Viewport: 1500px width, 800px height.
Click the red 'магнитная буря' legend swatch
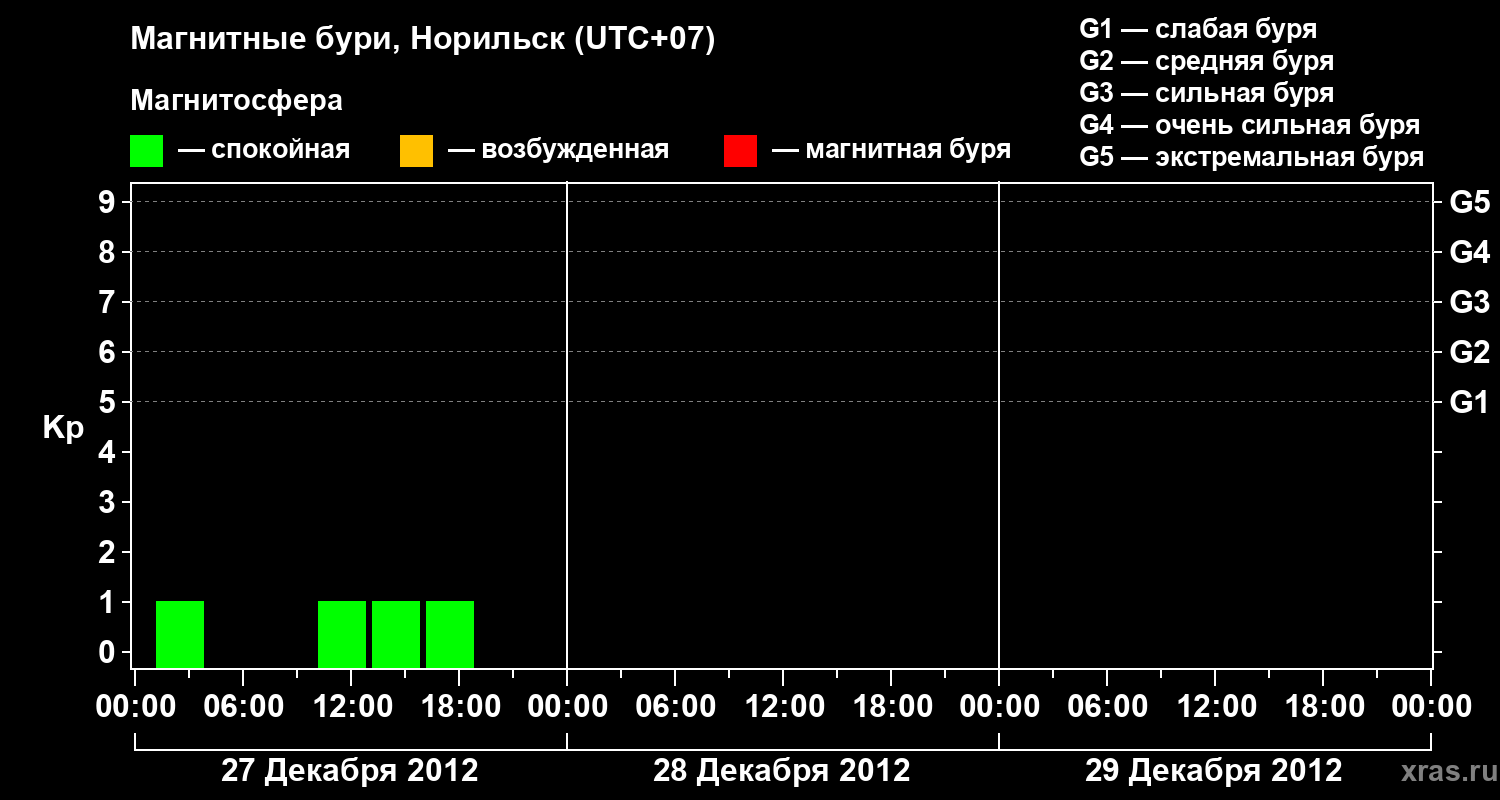[740, 150]
